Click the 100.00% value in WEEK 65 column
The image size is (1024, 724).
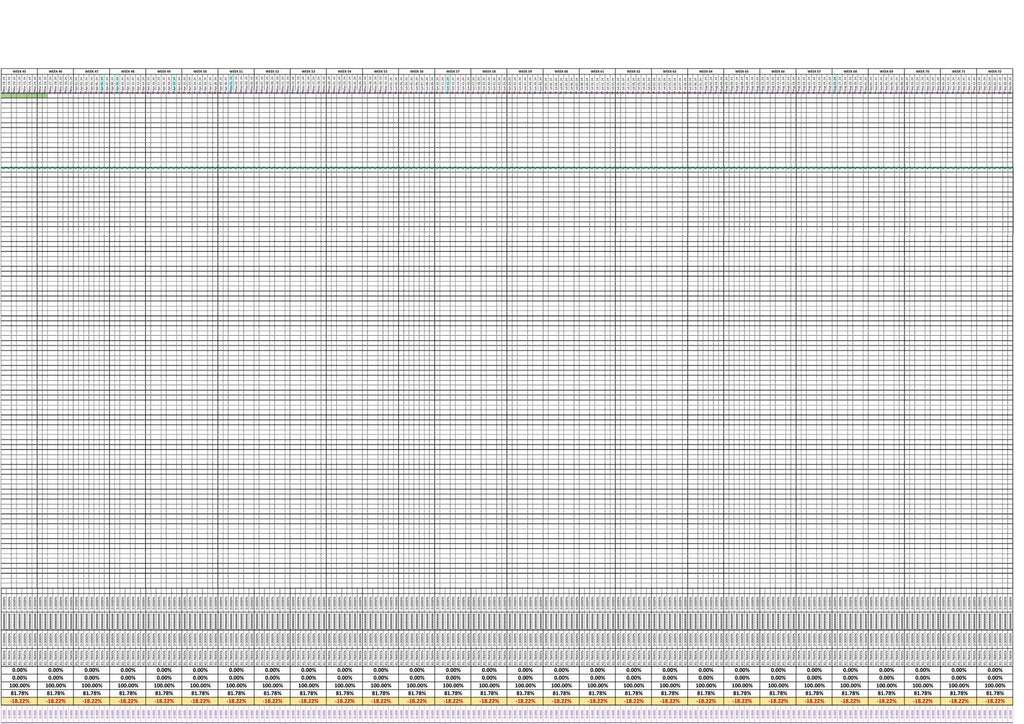click(742, 685)
